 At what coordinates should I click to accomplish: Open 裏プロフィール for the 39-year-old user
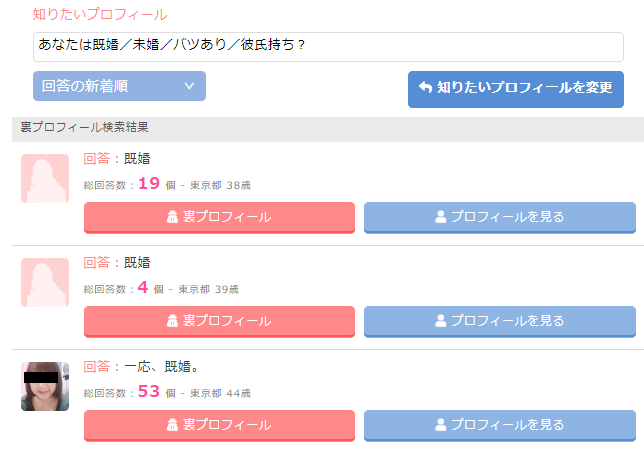coord(219,321)
